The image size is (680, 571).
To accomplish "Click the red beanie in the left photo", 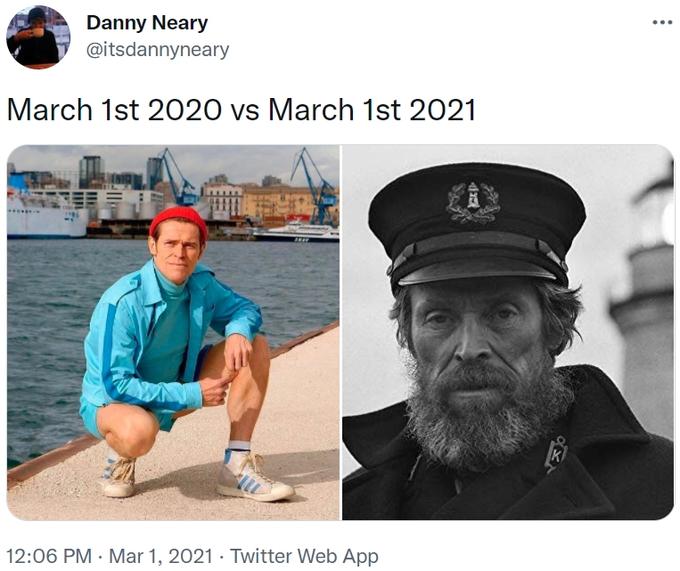I will pyautogui.click(x=178, y=221).
